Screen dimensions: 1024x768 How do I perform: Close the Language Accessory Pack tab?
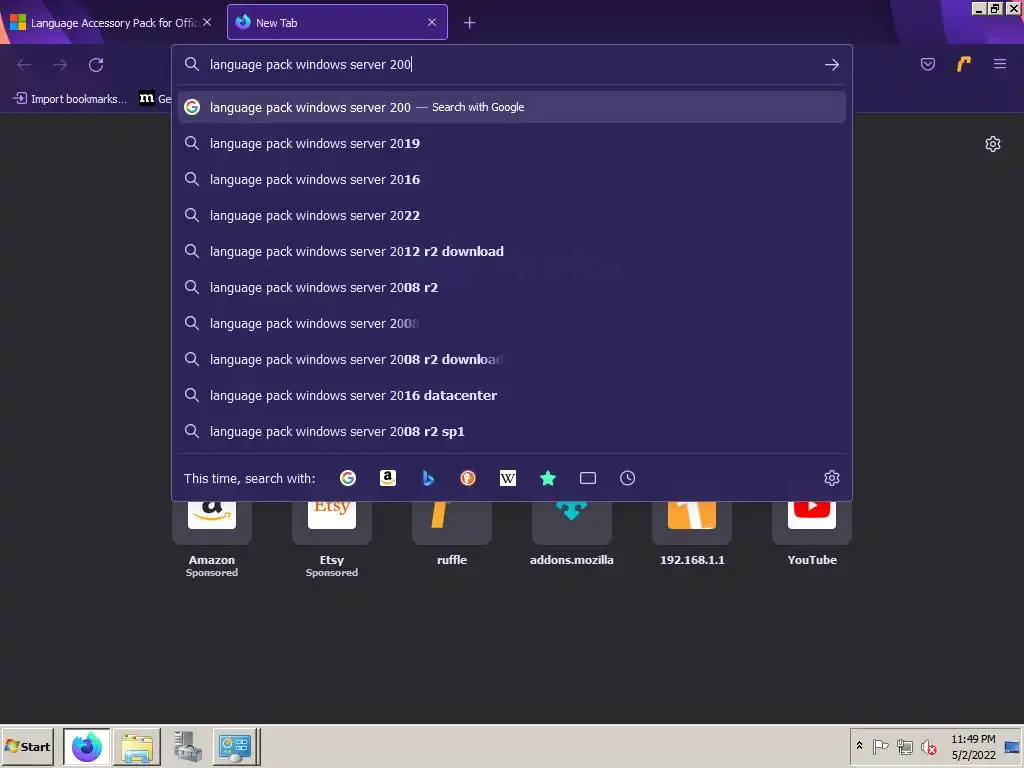click(x=207, y=22)
